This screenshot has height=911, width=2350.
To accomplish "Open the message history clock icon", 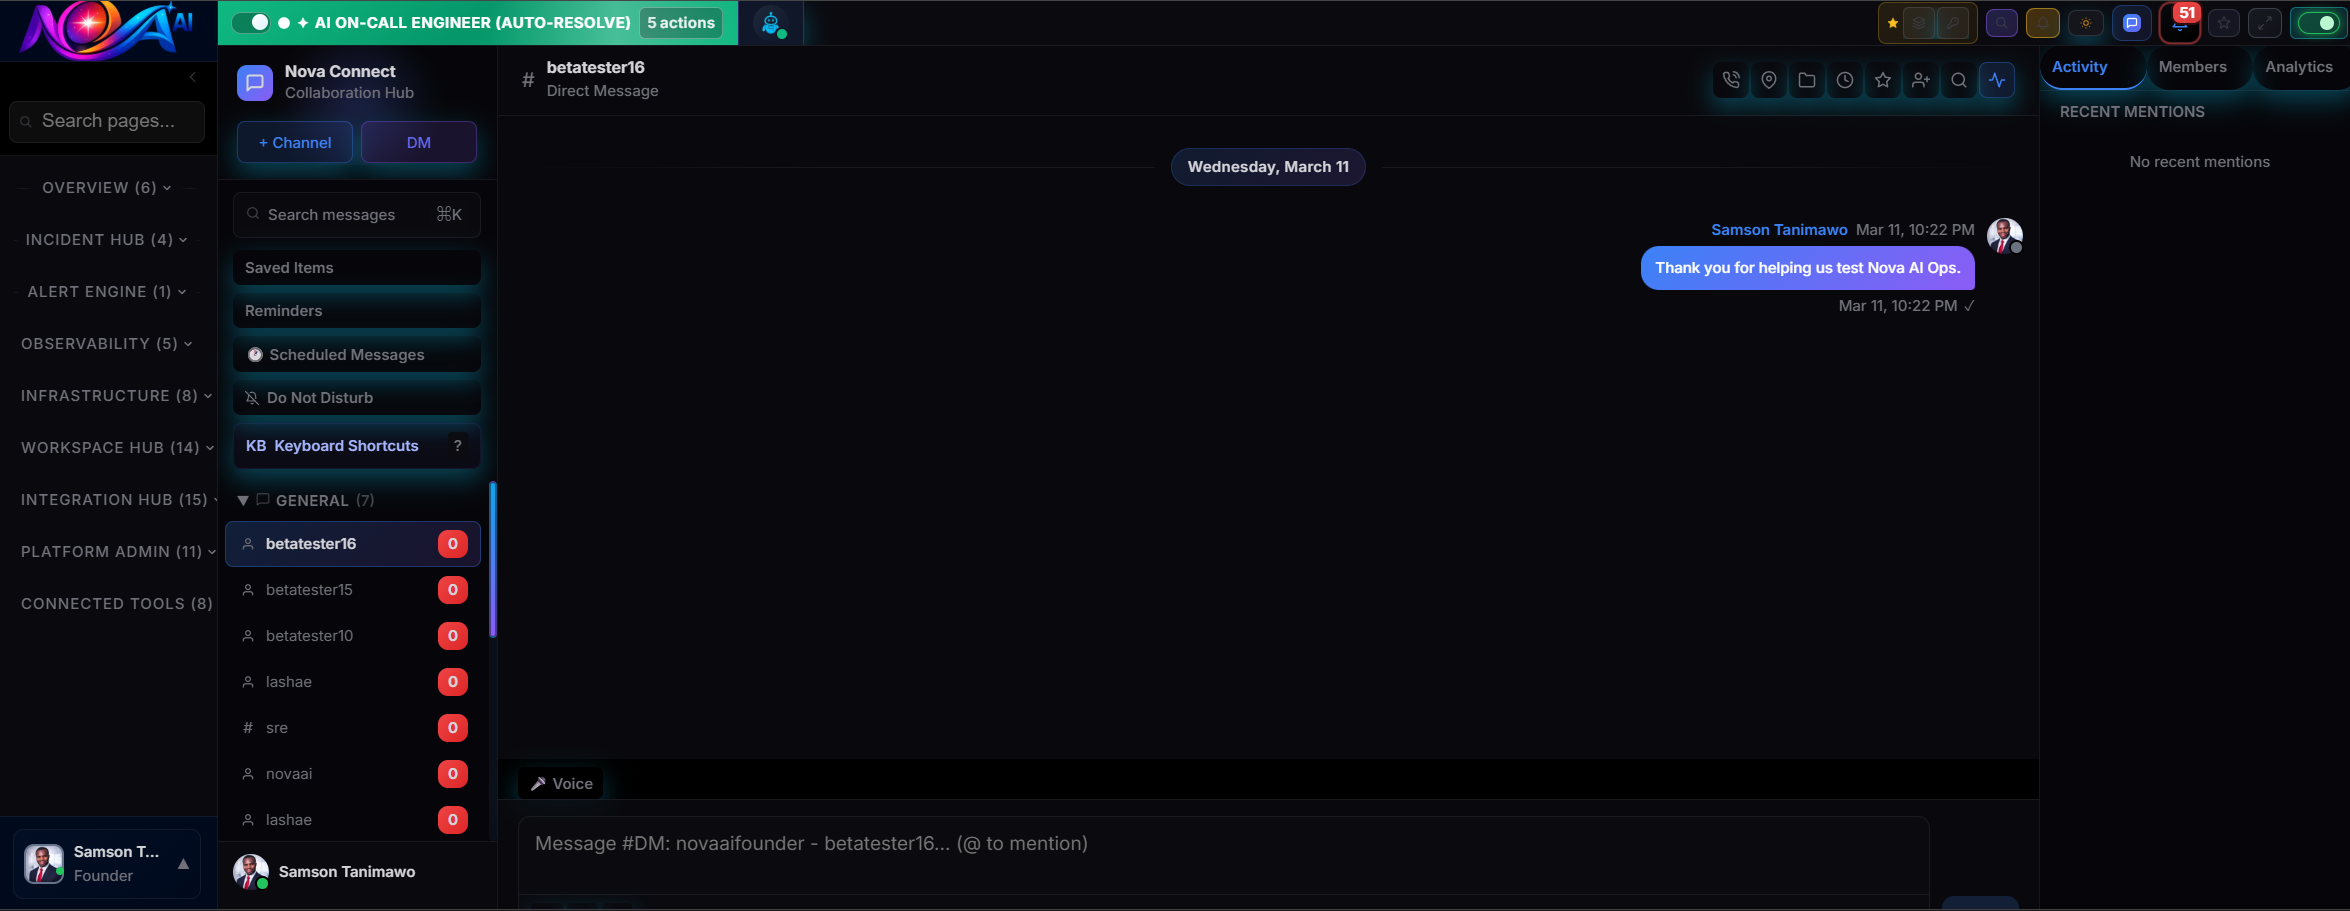I will coord(1845,80).
